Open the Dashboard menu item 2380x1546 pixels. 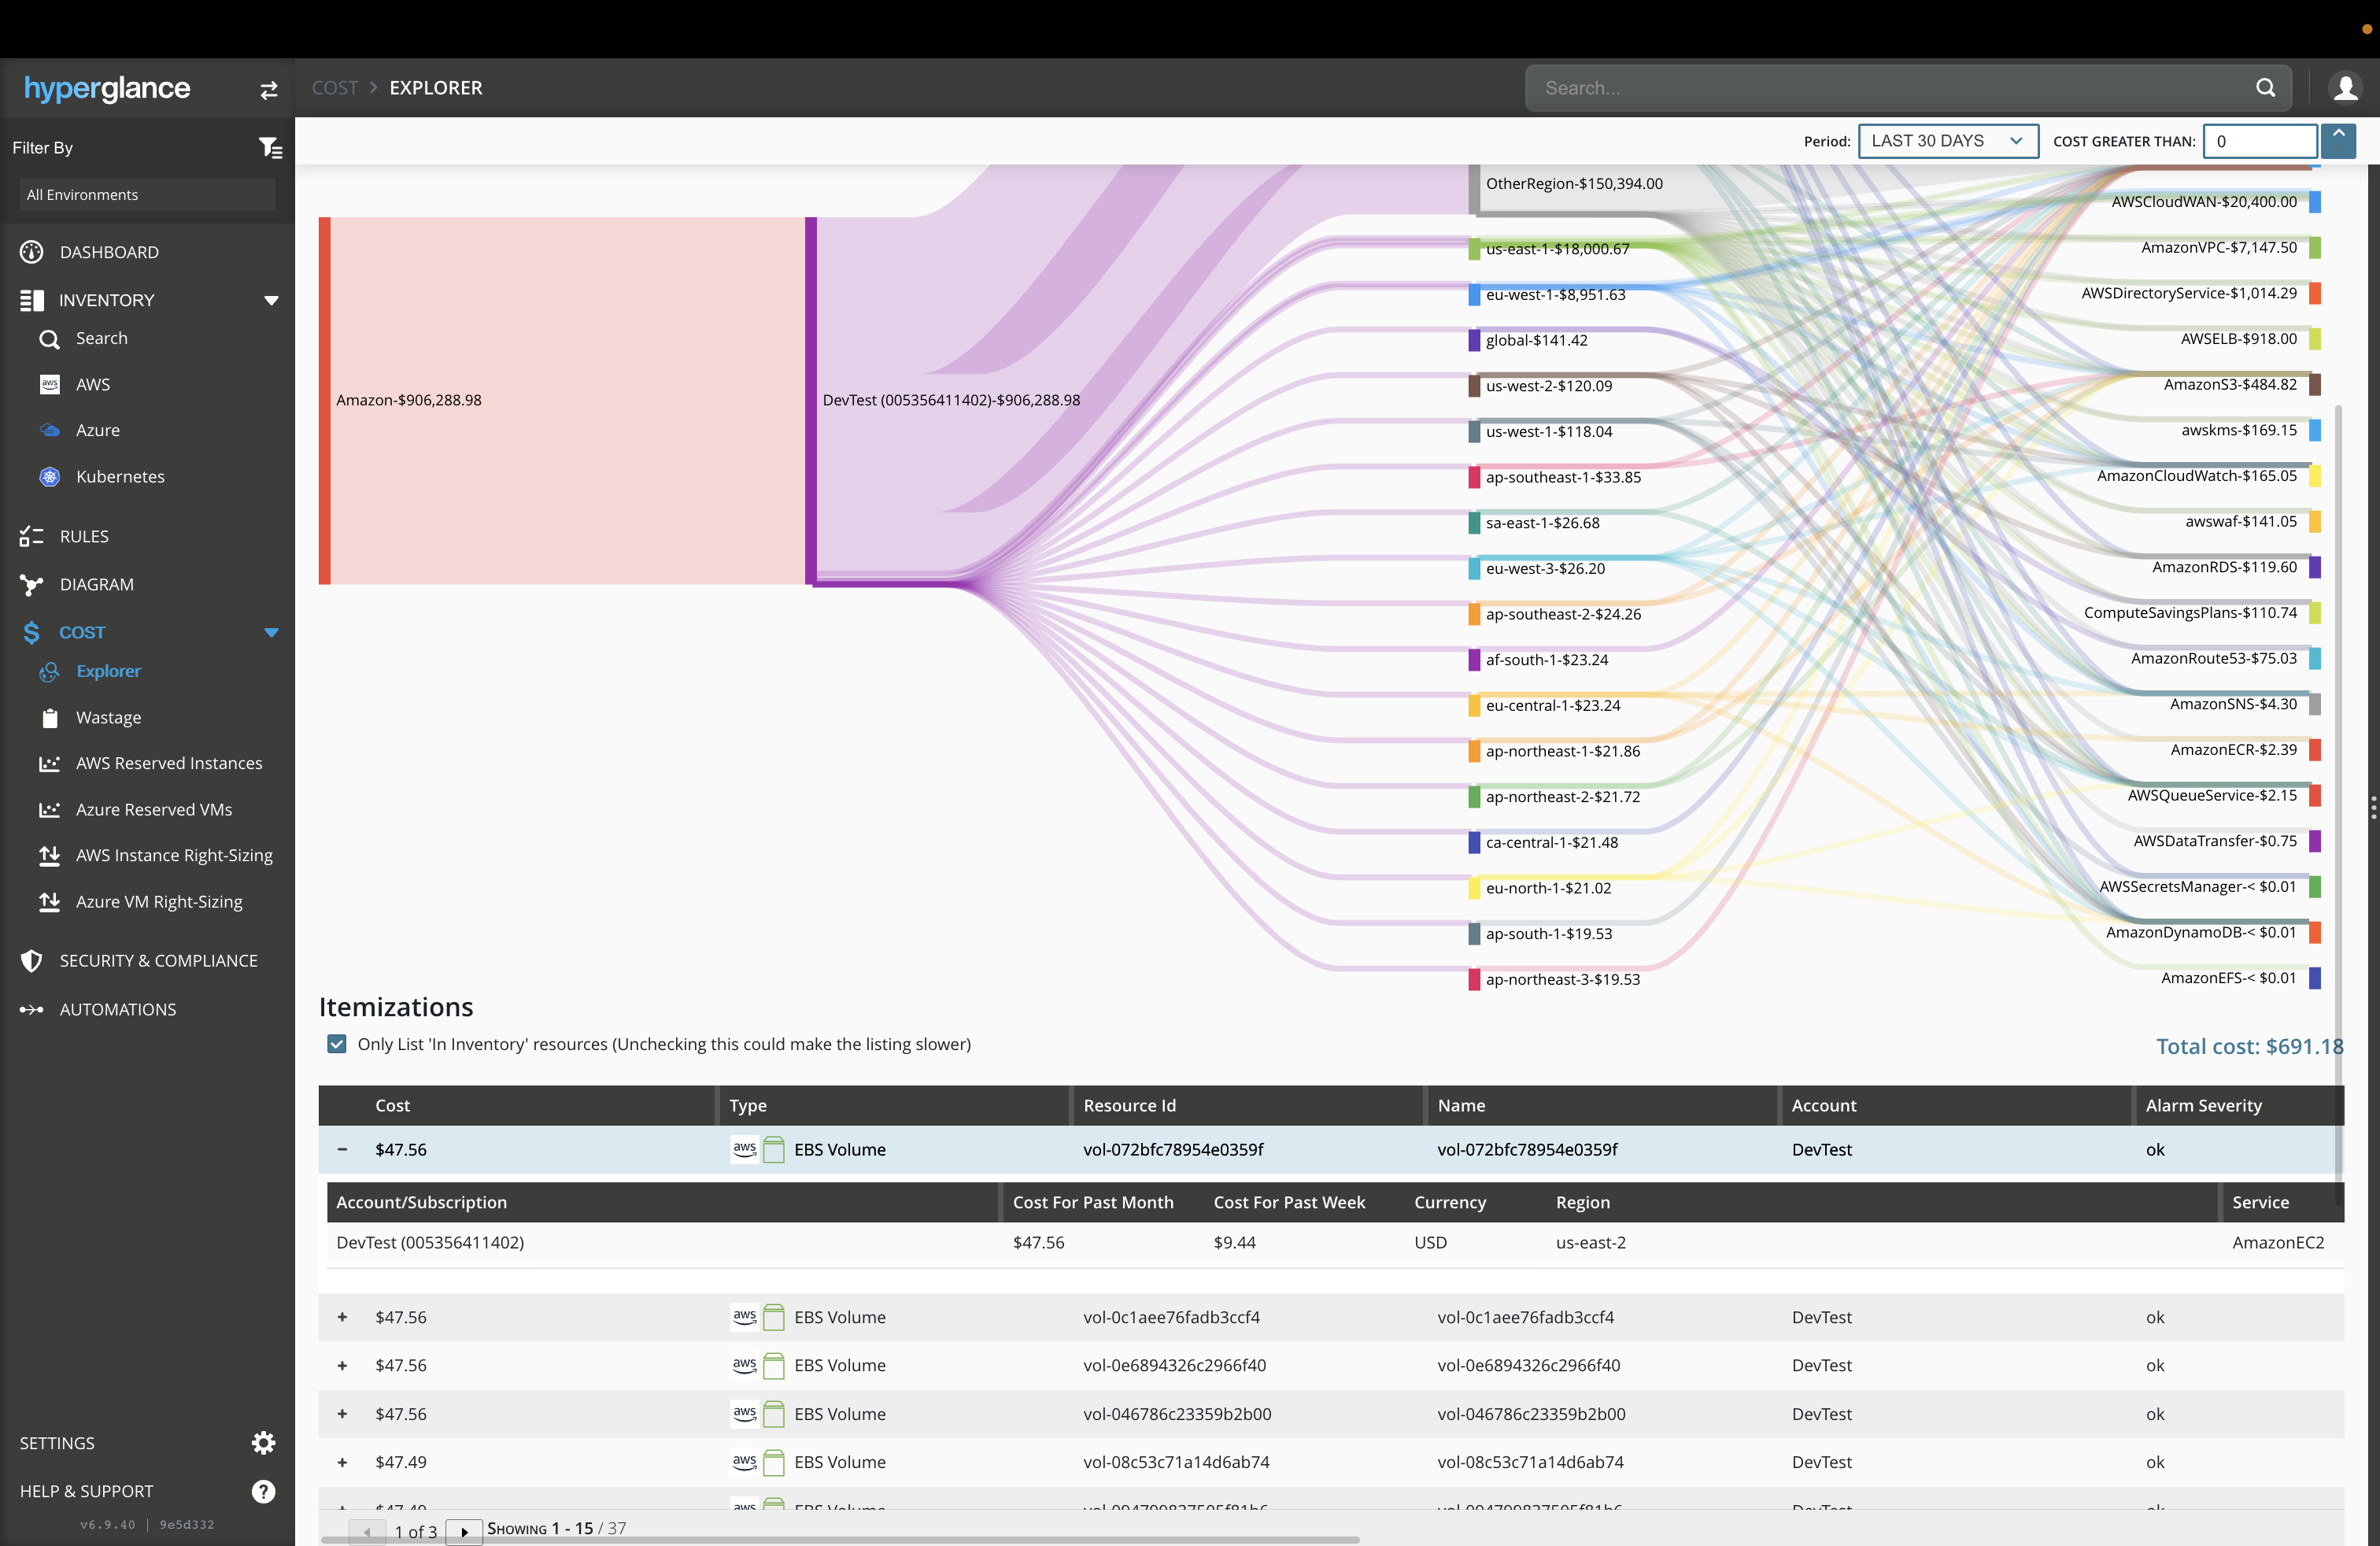coord(108,252)
